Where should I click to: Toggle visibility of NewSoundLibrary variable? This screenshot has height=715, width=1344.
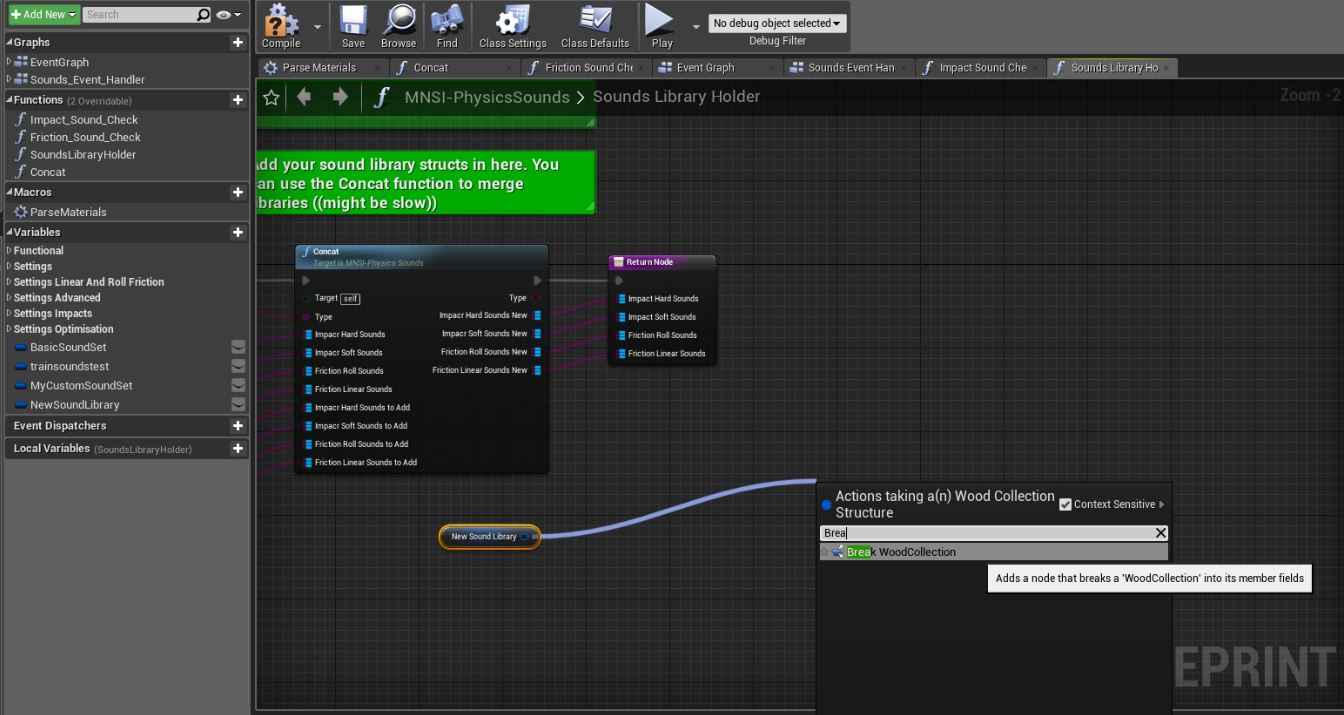238,405
